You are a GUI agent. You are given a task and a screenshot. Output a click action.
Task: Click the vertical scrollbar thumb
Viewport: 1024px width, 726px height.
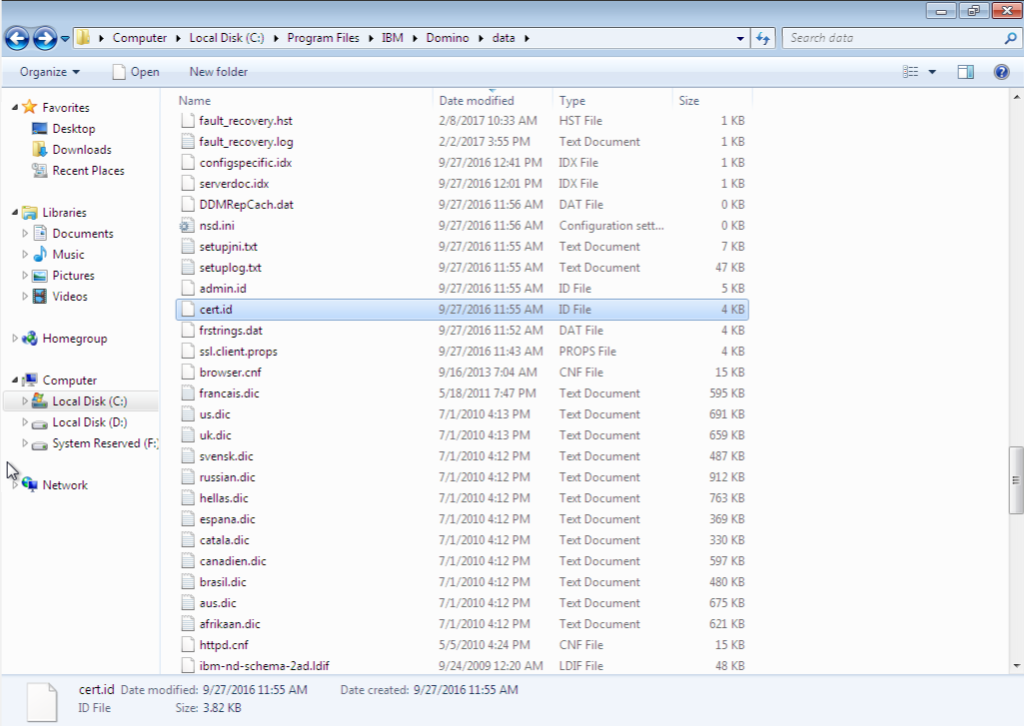pos(1016,480)
